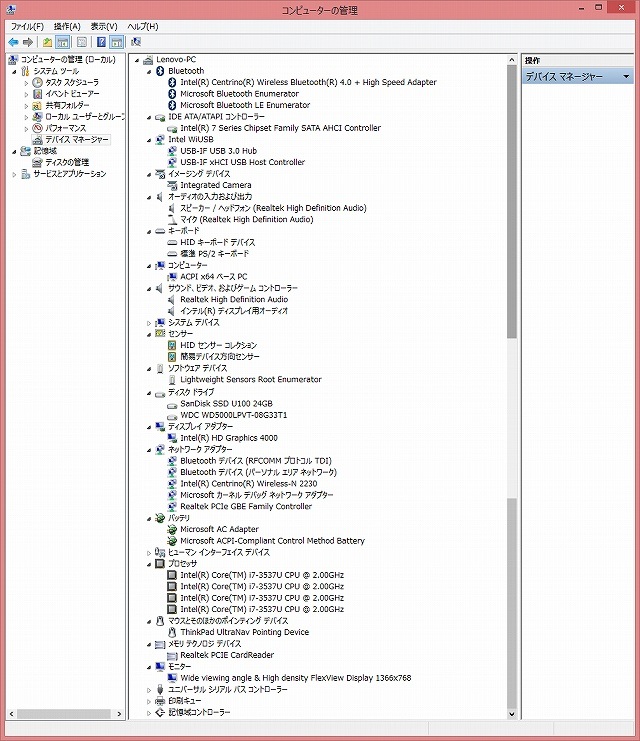Select Shared Folders (共有フォルダー) in left tree
This screenshot has width=640, height=741.
coord(68,105)
